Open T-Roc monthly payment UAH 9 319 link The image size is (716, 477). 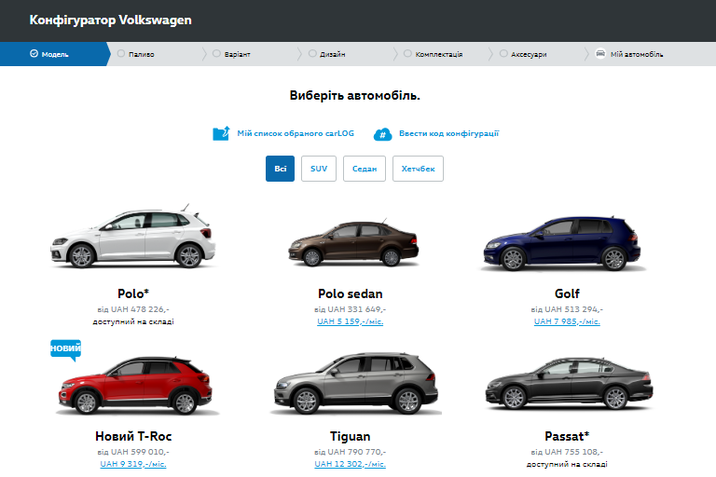coord(133,464)
